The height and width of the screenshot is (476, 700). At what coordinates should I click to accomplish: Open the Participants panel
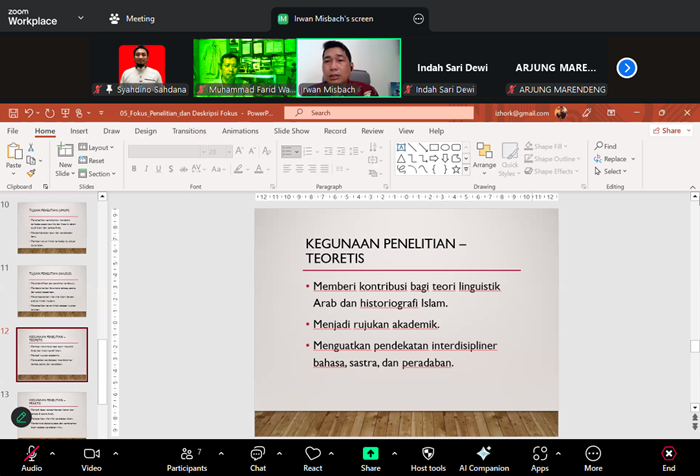coord(187,459)
